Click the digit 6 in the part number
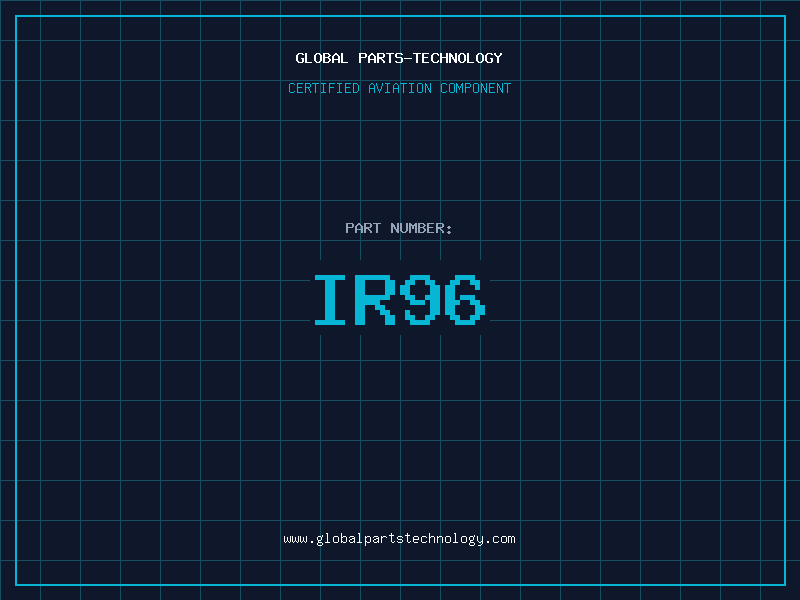This screenshot has width=800, height=600. coord(465,300)
